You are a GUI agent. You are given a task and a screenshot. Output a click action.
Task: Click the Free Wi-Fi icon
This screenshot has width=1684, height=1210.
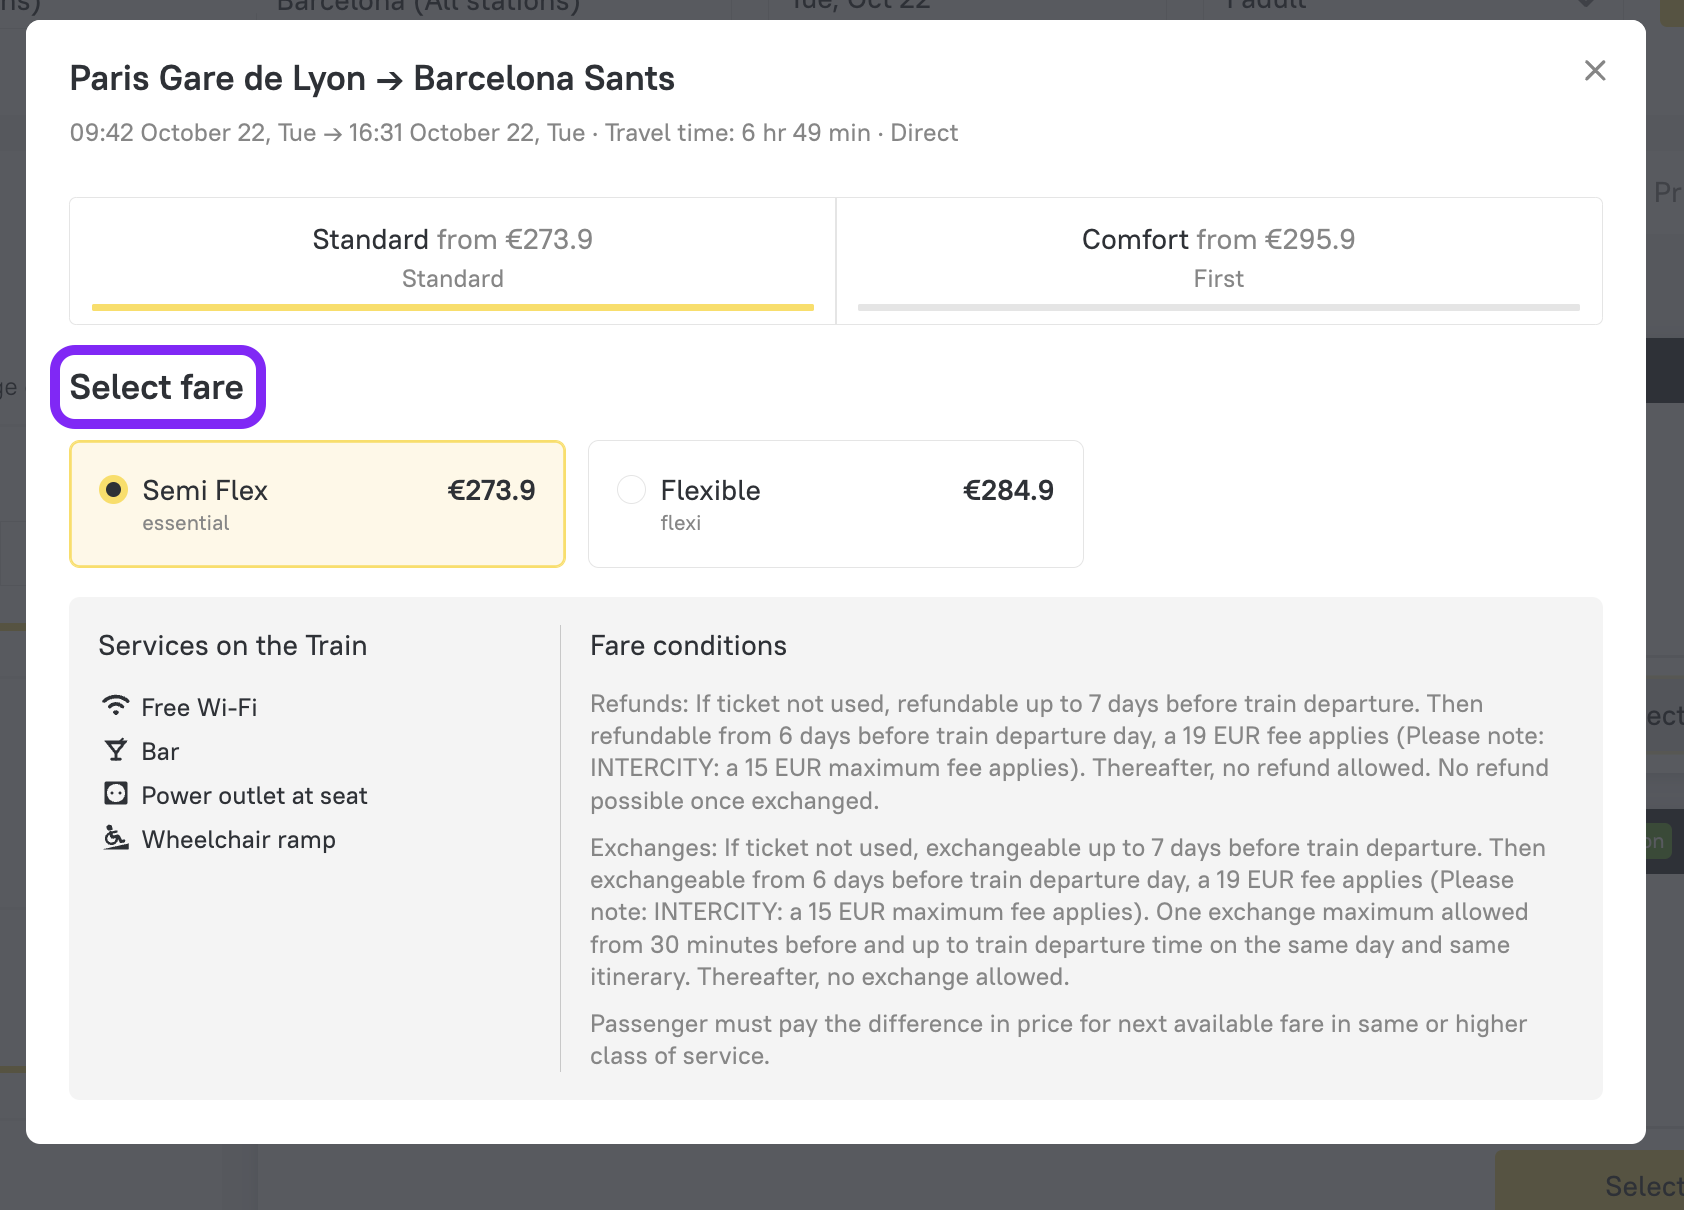116,706
